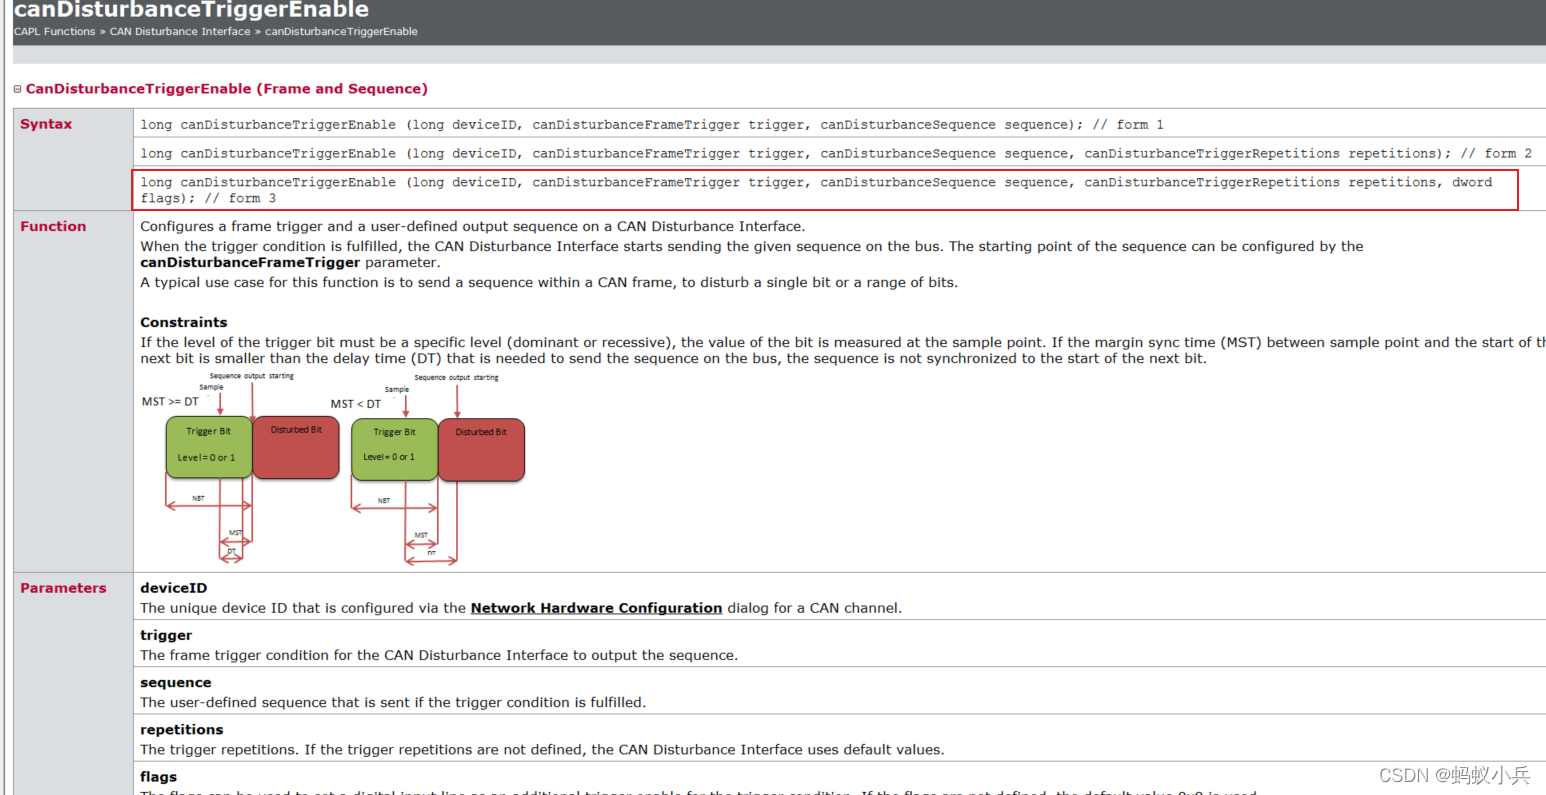Click the 'user-defined sequence that is sent' description

pyautogui.click(x=393, y=703)
